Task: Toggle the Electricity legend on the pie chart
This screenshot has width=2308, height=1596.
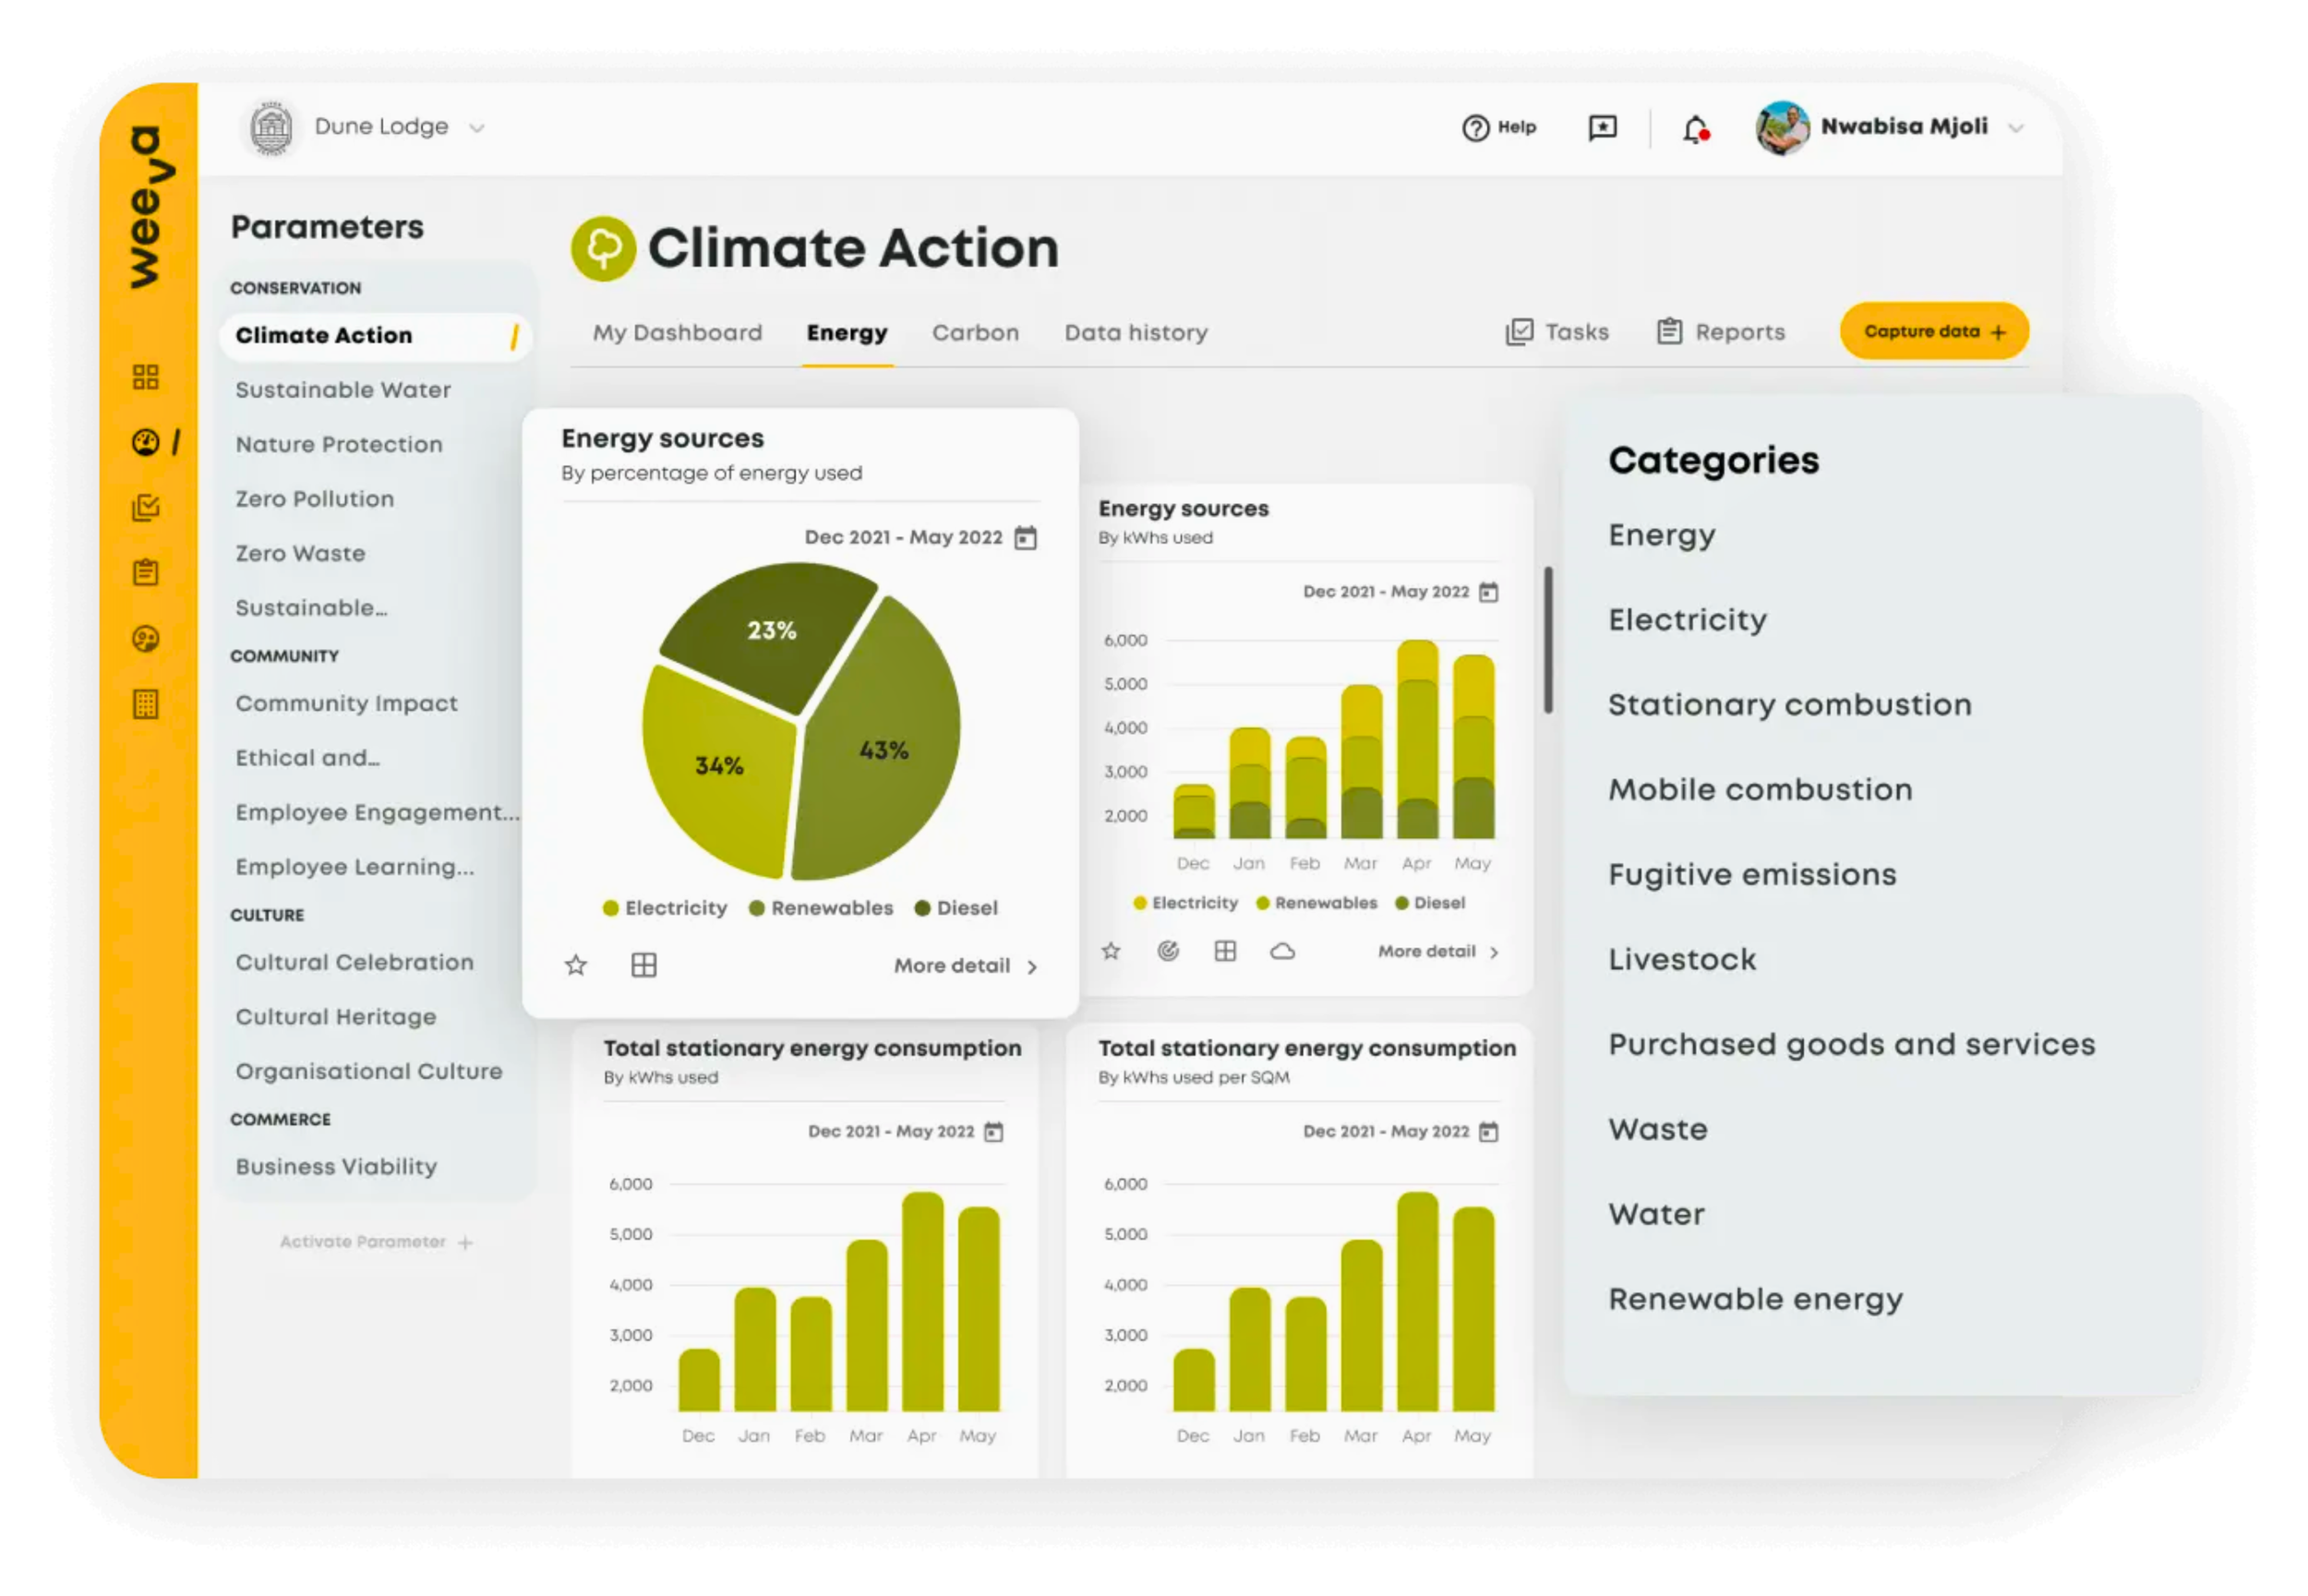Action: (666, 908)
